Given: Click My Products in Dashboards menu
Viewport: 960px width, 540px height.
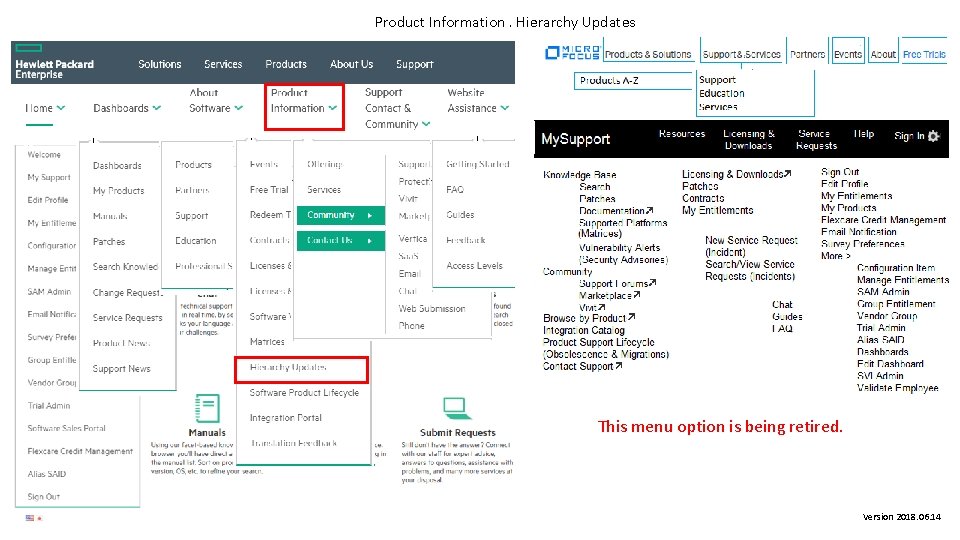Looking at the screenshot, I should tap(118, 190).
